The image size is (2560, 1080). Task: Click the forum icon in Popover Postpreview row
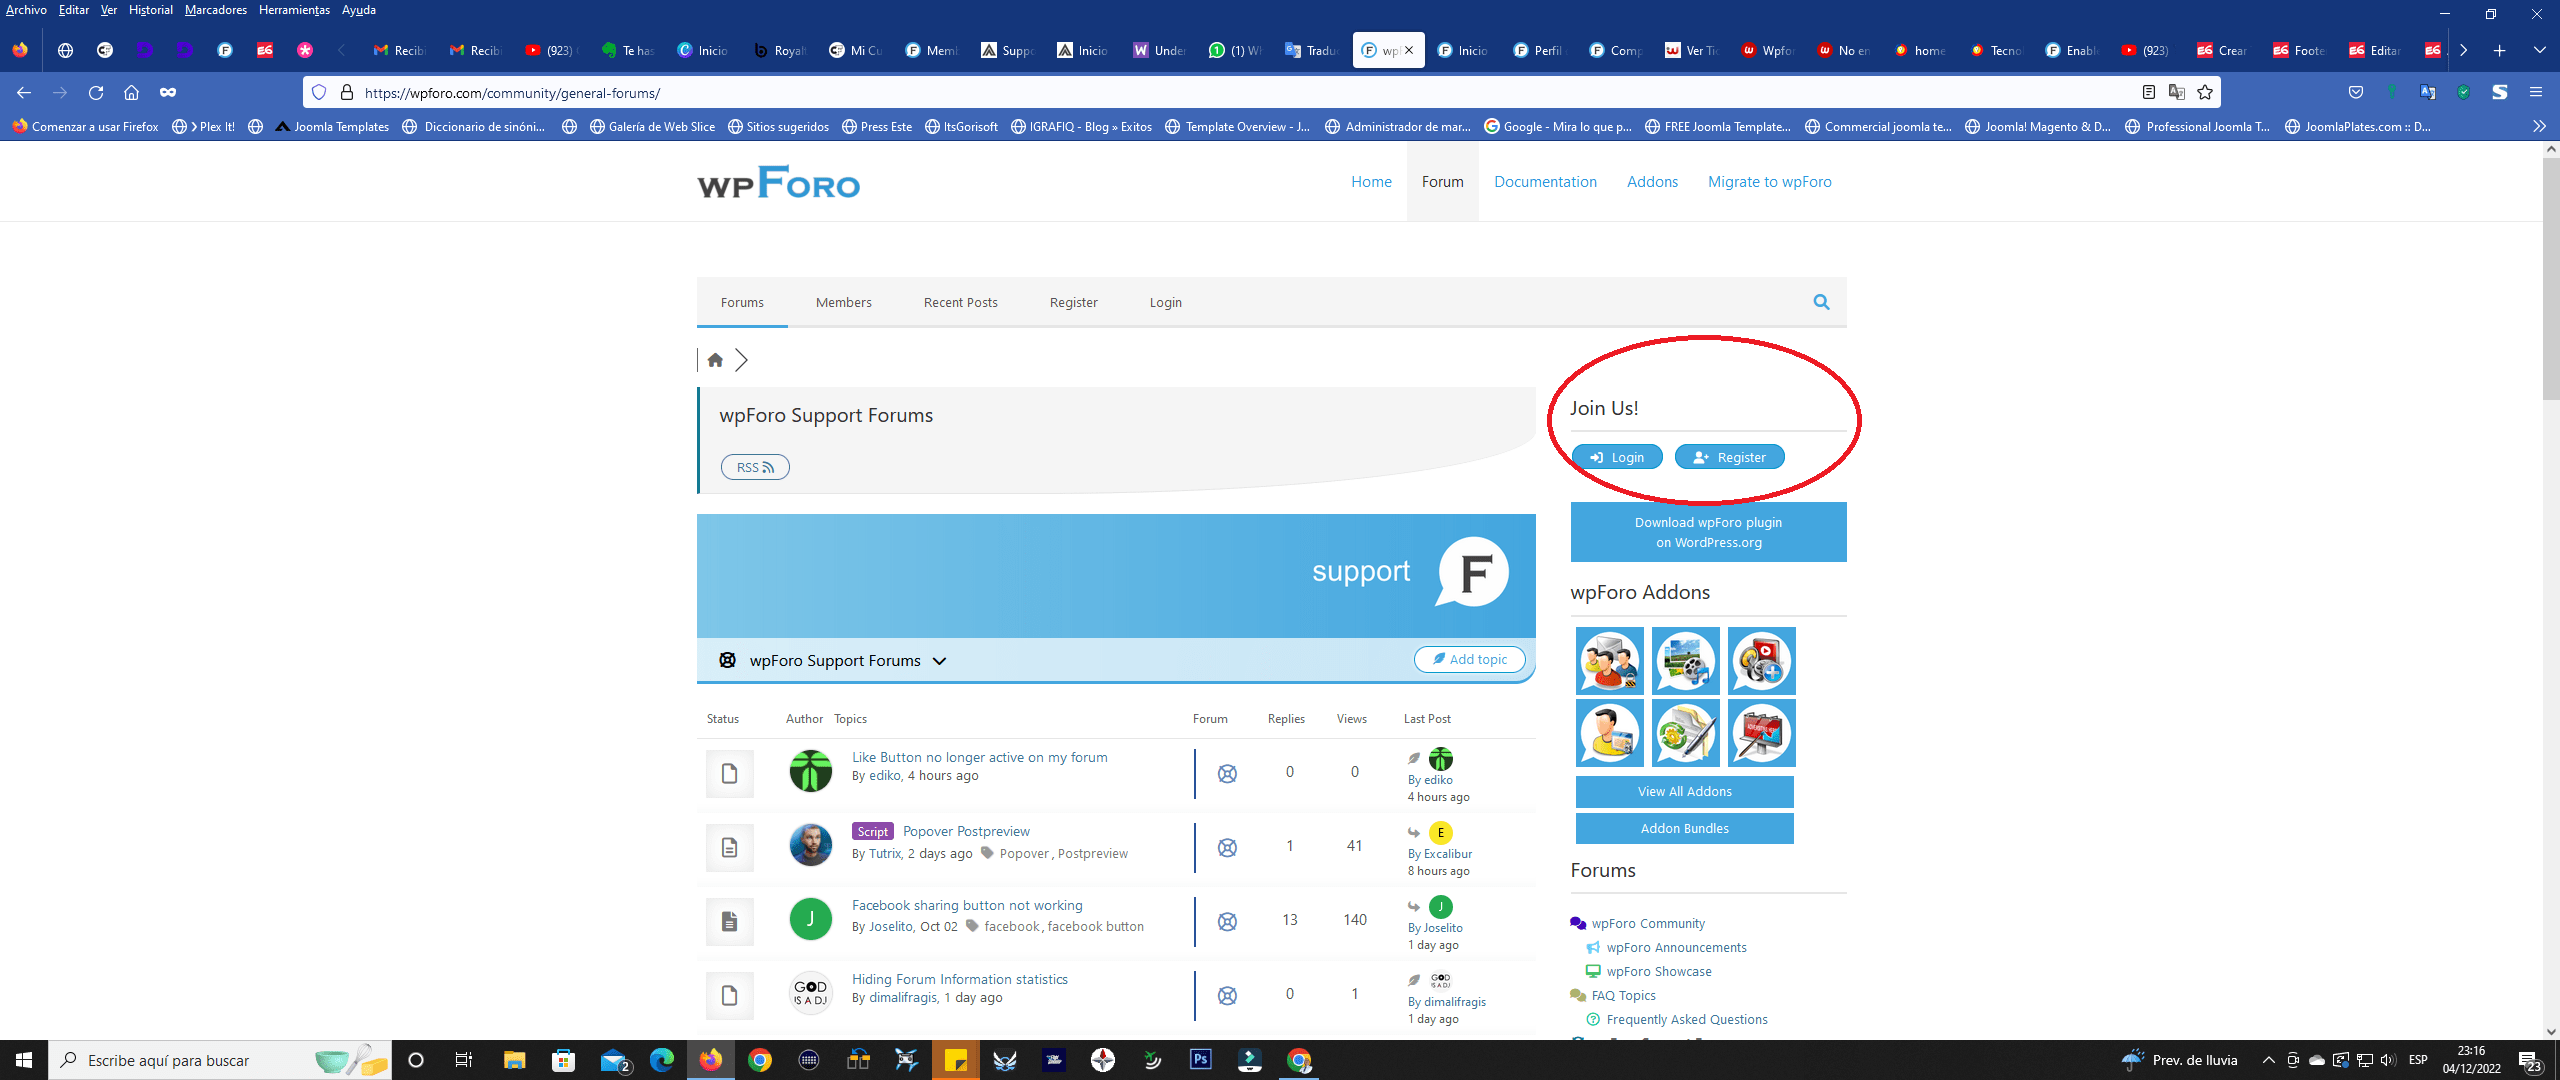pyautogui.click(x=1227, y=848)
